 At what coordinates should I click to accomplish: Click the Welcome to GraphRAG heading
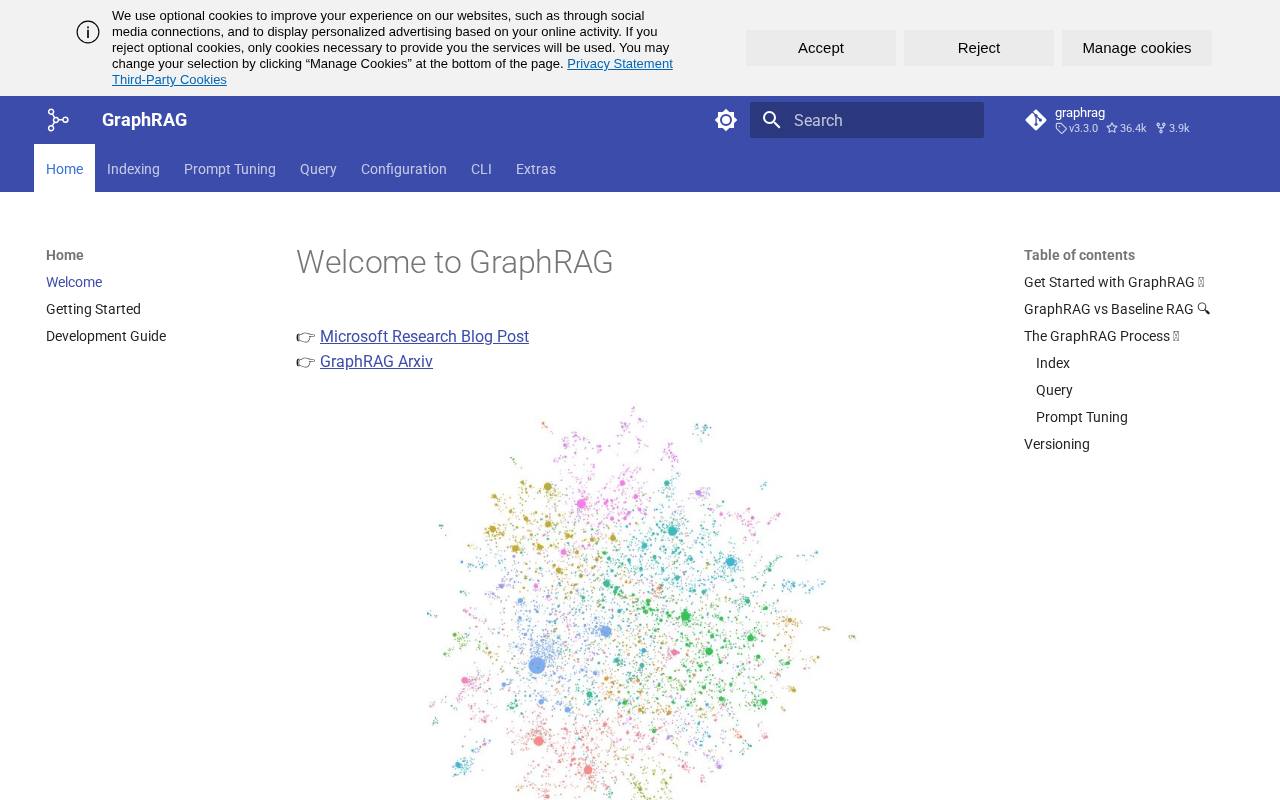point(455,262)
